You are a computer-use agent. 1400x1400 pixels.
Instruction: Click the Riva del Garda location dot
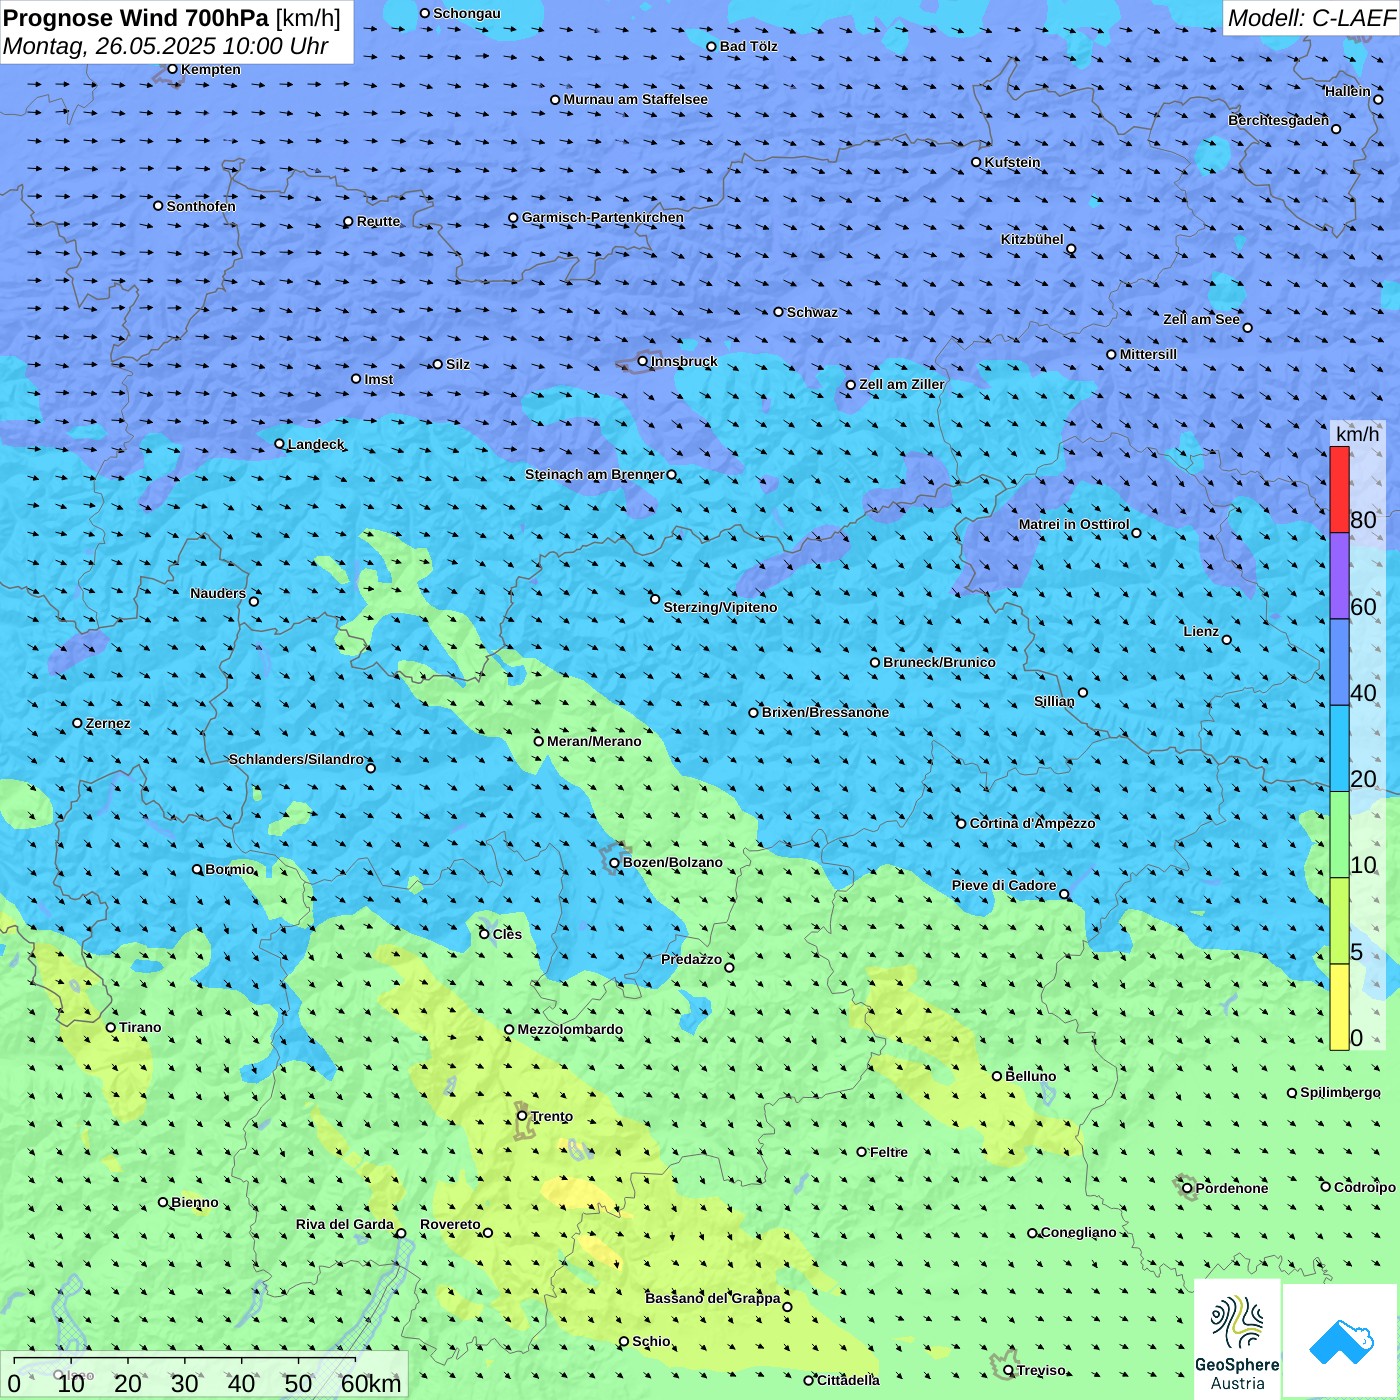[x=401, y=1233]
